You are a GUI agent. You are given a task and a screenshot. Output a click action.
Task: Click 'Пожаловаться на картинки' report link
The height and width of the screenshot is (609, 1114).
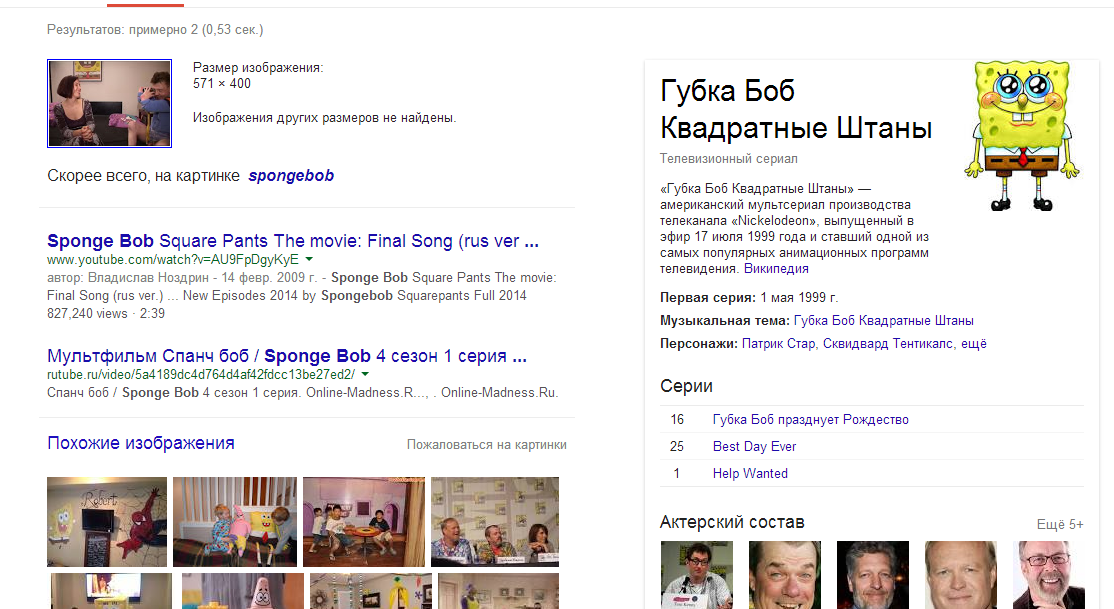coord(487,445)
